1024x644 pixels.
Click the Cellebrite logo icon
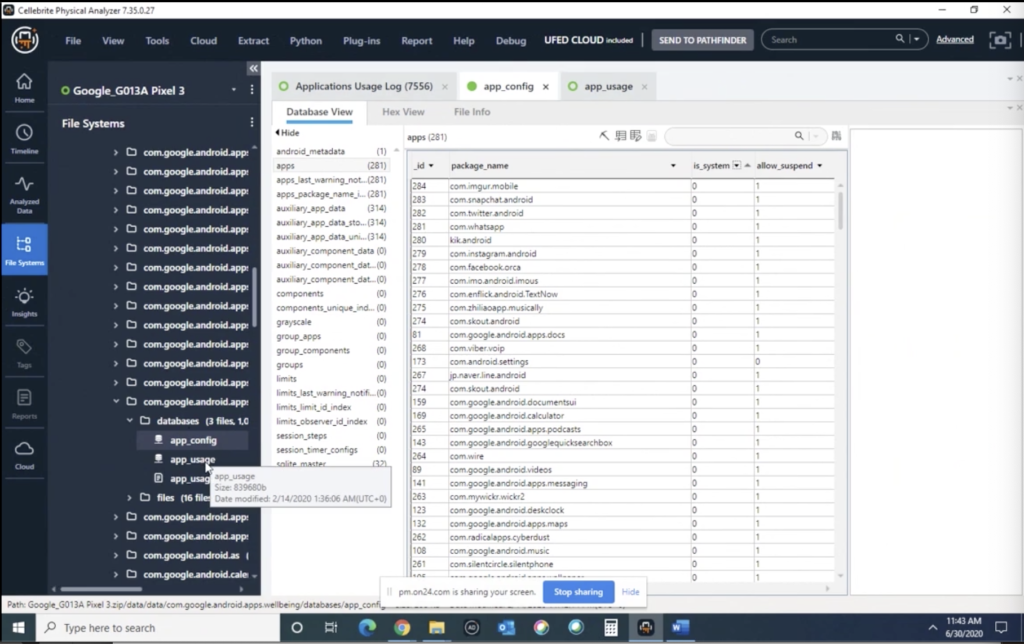[x=25, y=40]
